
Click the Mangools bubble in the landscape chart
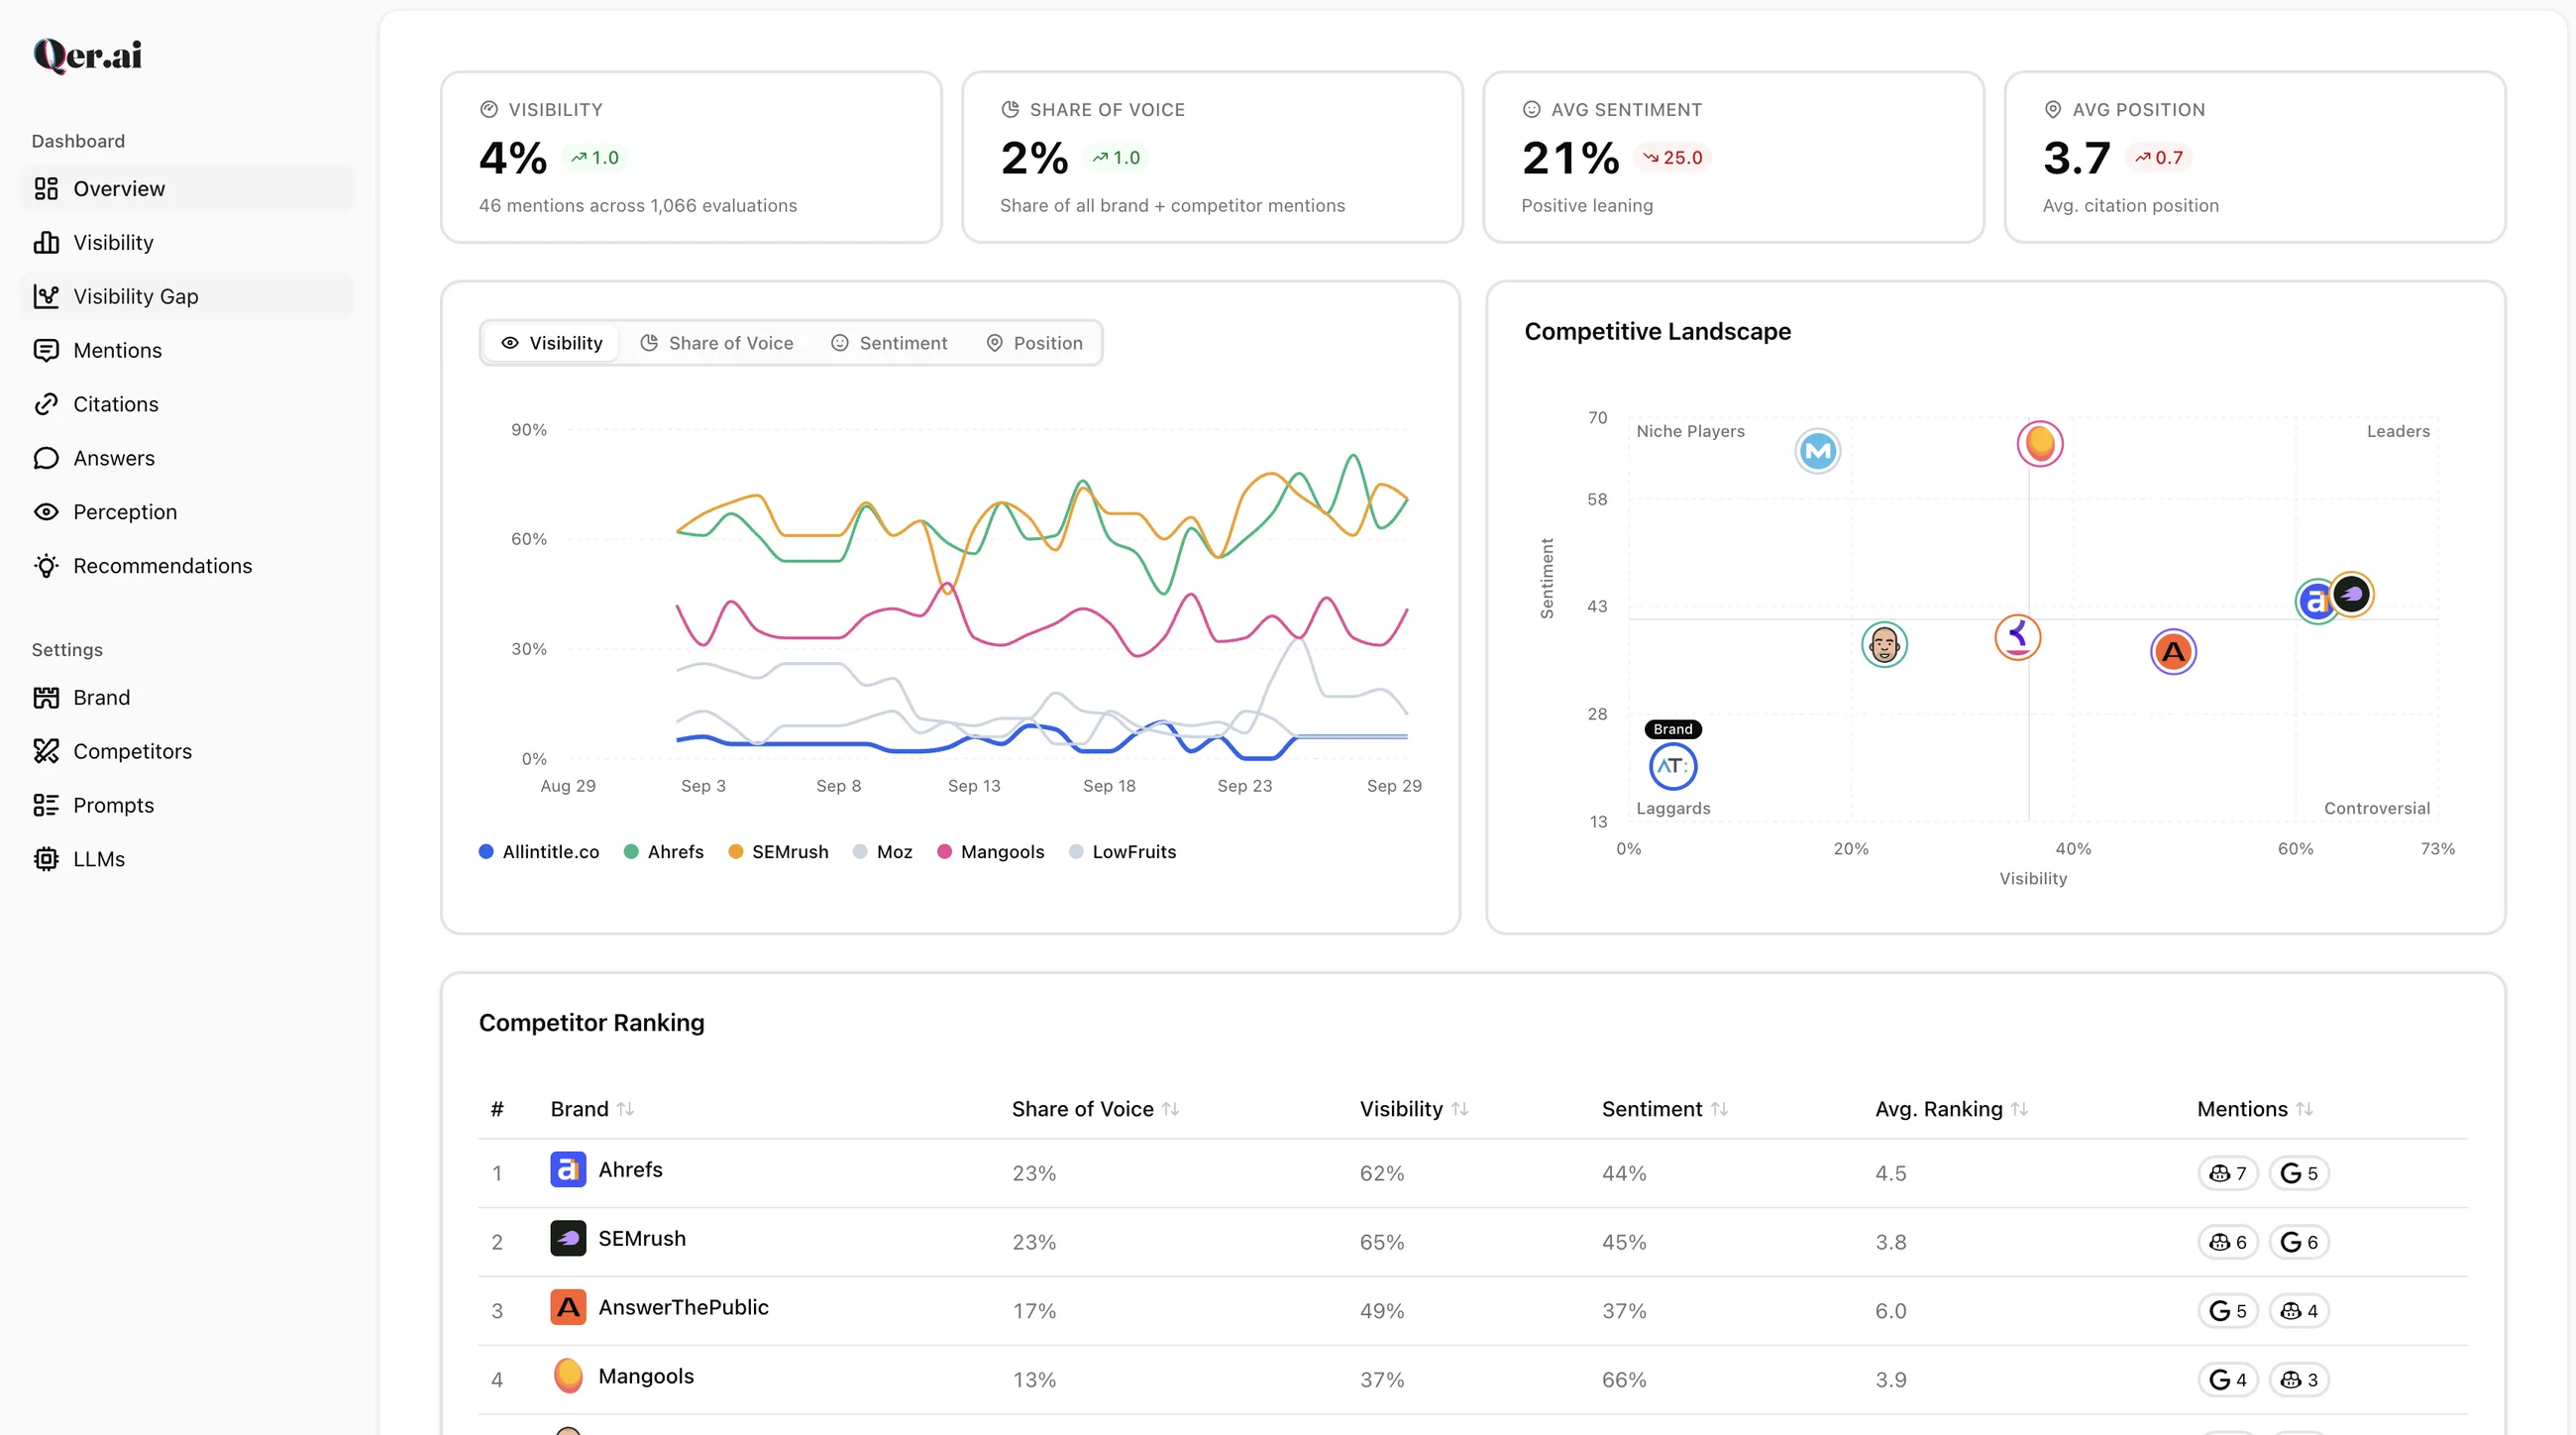[2039, 444]
